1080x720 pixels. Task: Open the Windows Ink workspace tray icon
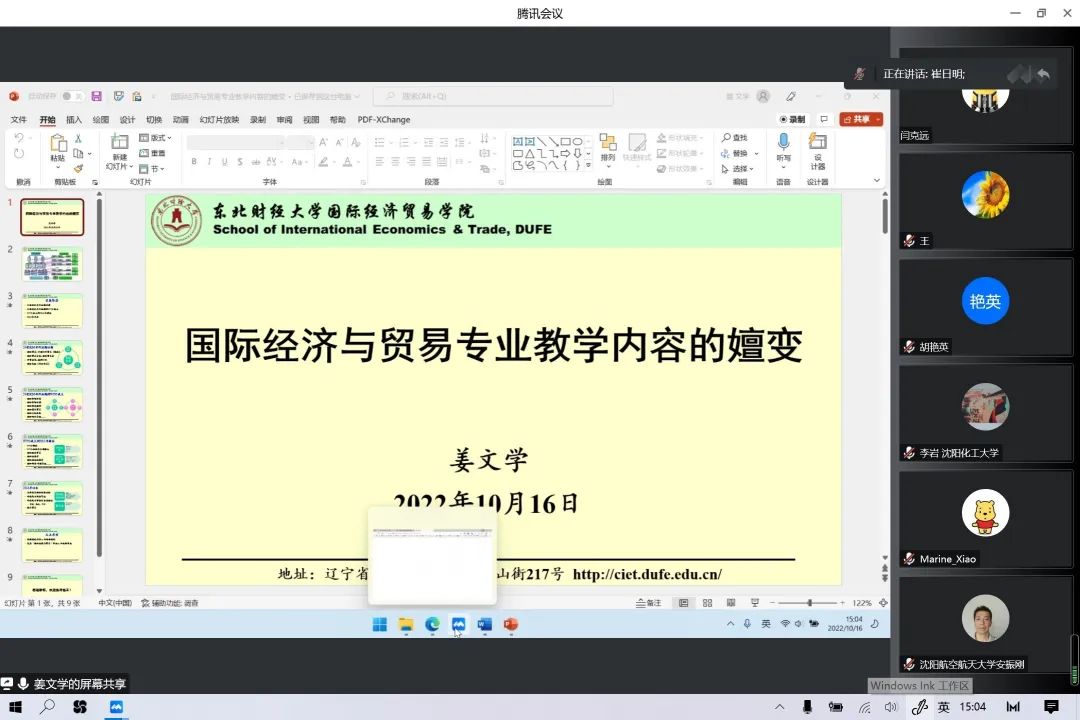919,707
